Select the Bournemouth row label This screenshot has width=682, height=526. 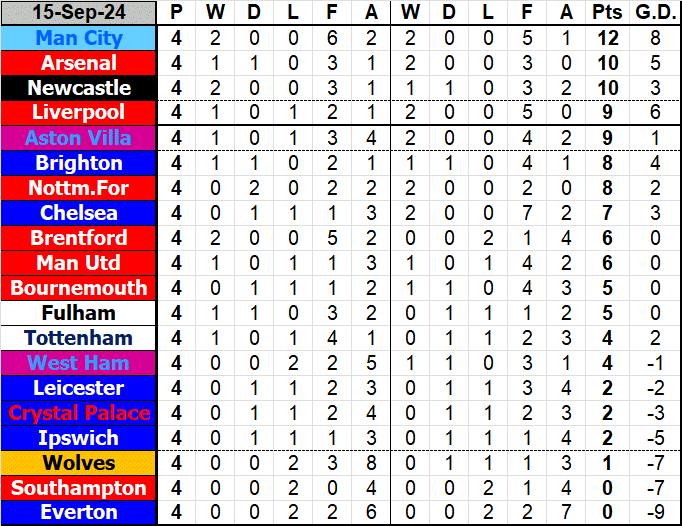(79, 288)
